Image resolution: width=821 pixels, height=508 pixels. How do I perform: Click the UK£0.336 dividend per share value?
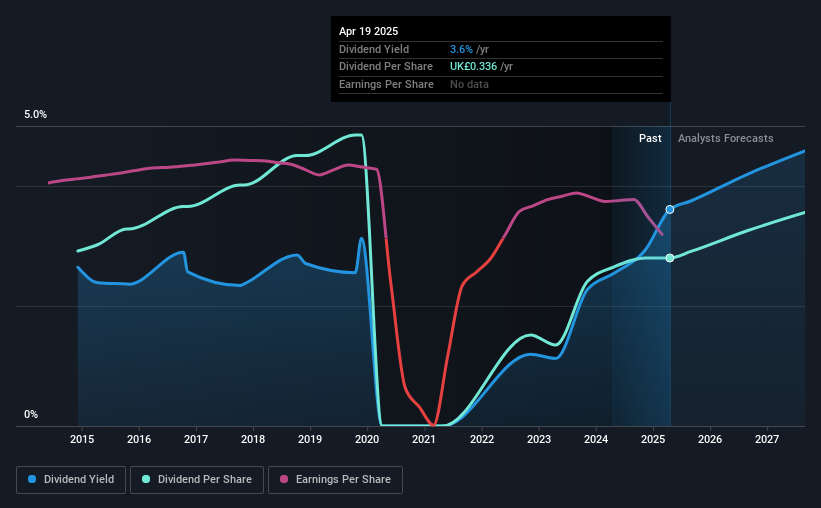click(473, 67)
